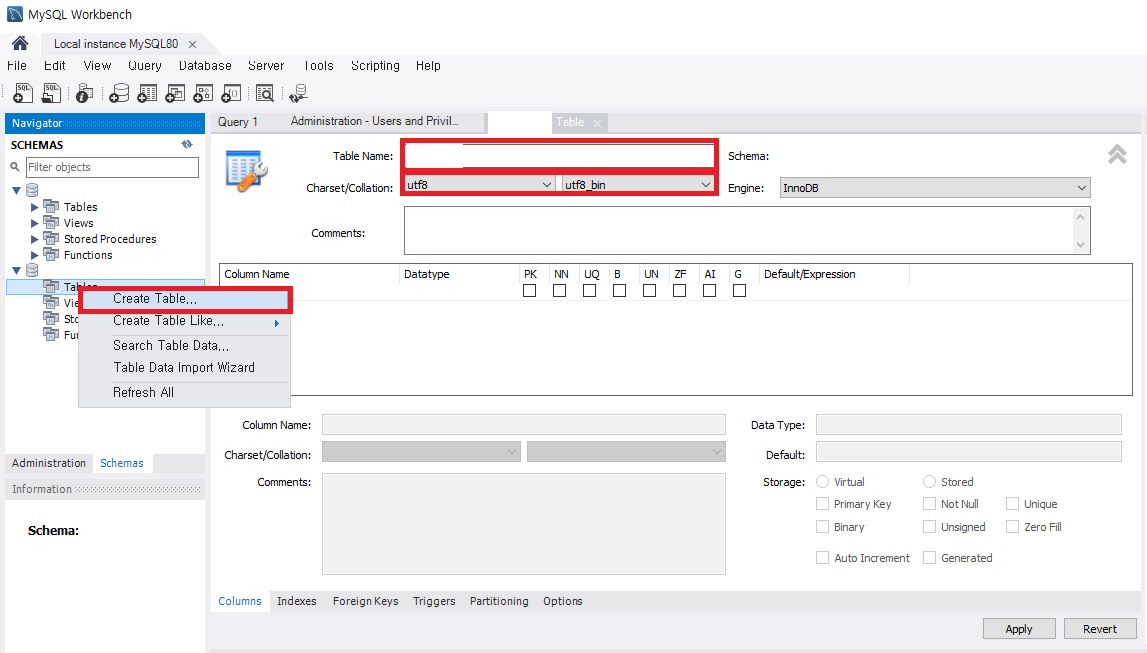Collapse the first schema tree node
1147x653 pixels.
click(x=17, y=190)
